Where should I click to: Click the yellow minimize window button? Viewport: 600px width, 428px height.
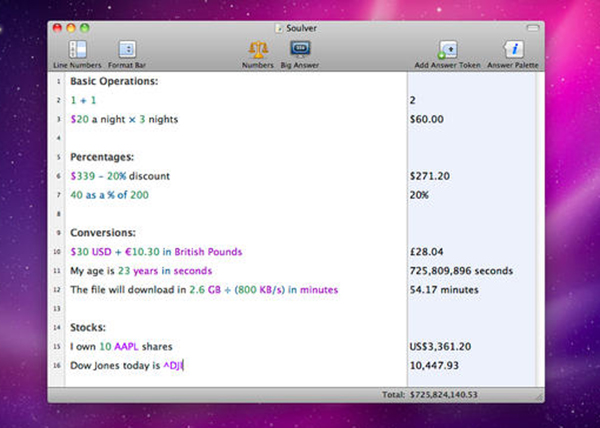71,28
